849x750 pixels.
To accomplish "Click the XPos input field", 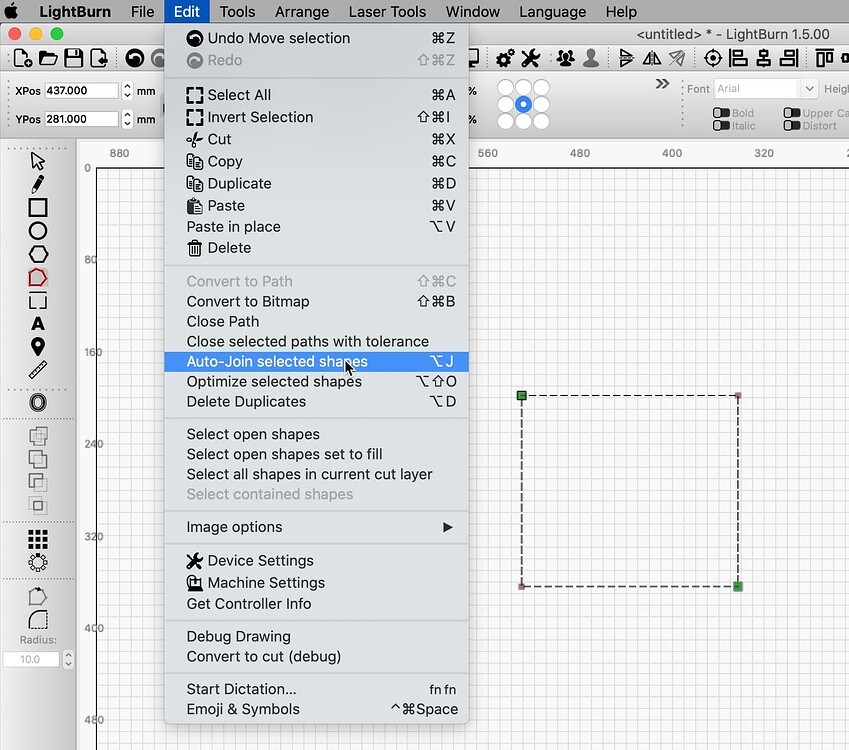I will pyautogui.click(x=82, y=90).
